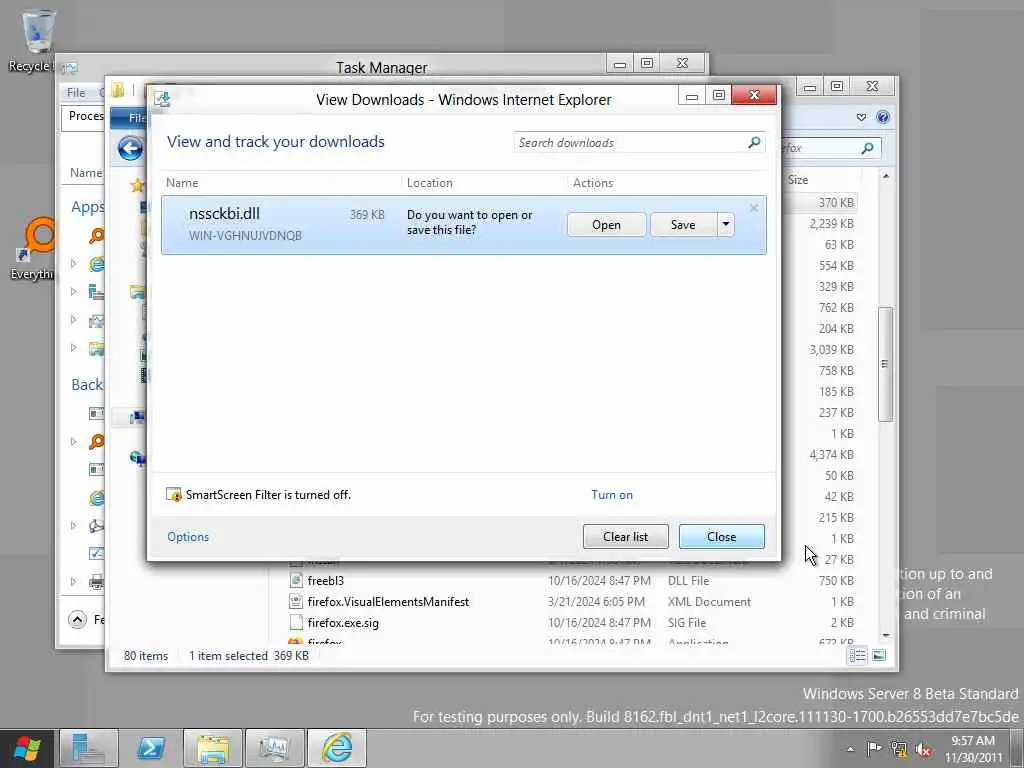Click the Actions column header
The height and width of the screenshot is (768, 1024).
click(x=593, y=183)
